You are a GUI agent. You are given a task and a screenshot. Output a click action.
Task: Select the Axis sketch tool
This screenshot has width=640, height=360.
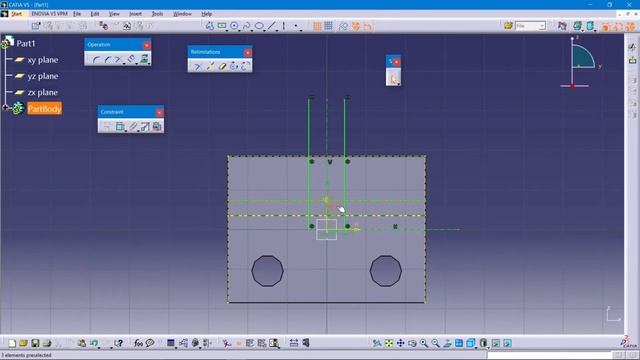(x=284, y=26)
